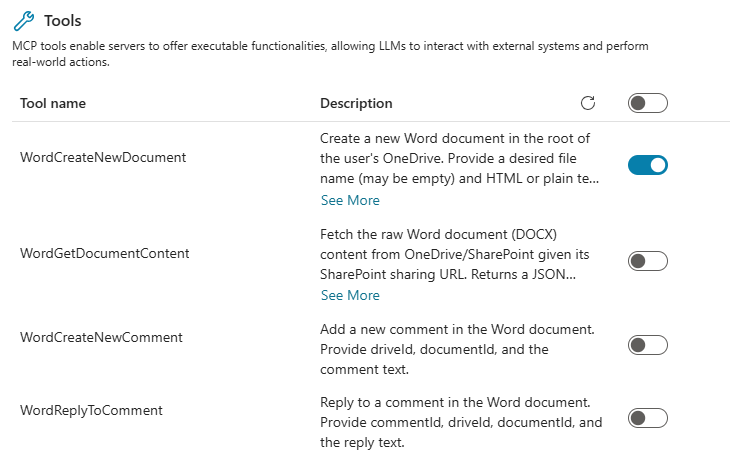Turn on the WordReplyToComment toggle
Image resolution: width=730 pixels, height=461 pixels.
pos(647,418)
